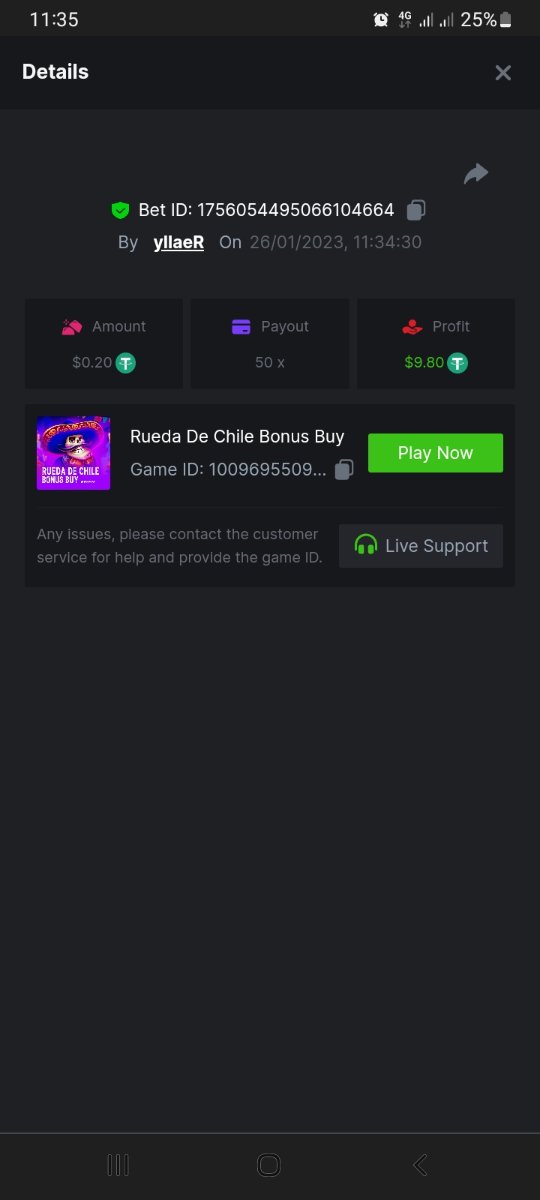Tap the Bet ID number text
This screenshot has width=540, height=1200.
coord(295,210)
